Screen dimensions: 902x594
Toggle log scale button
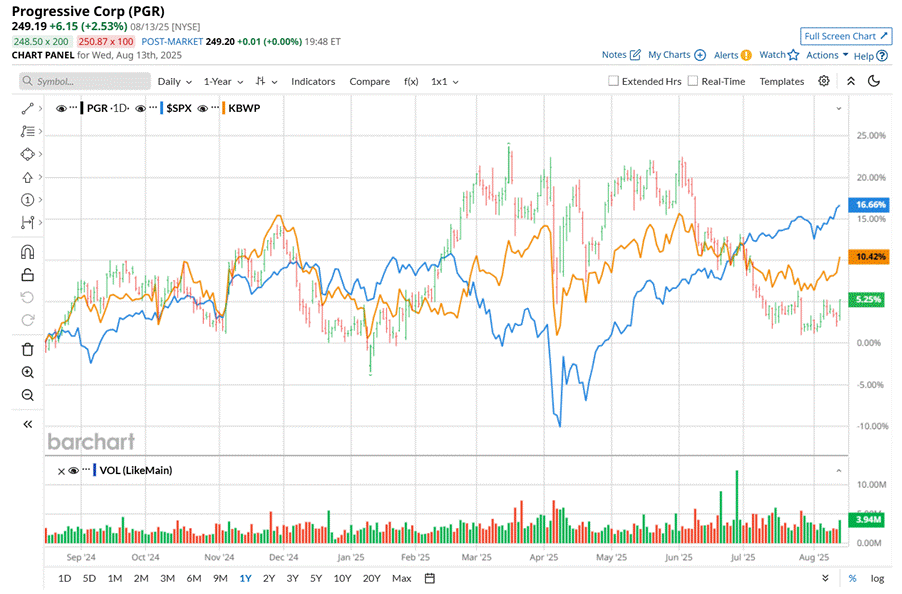click(877, 578)
